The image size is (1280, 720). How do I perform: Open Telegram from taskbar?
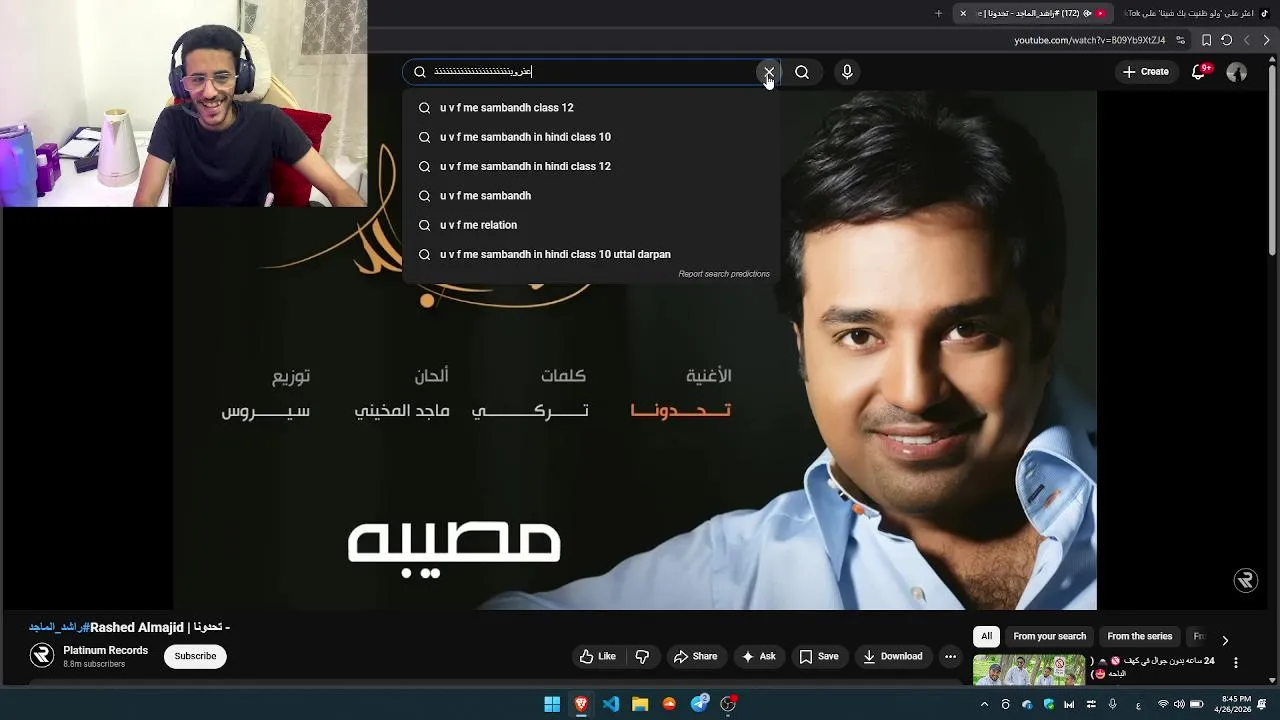click(x=700, y=704)
